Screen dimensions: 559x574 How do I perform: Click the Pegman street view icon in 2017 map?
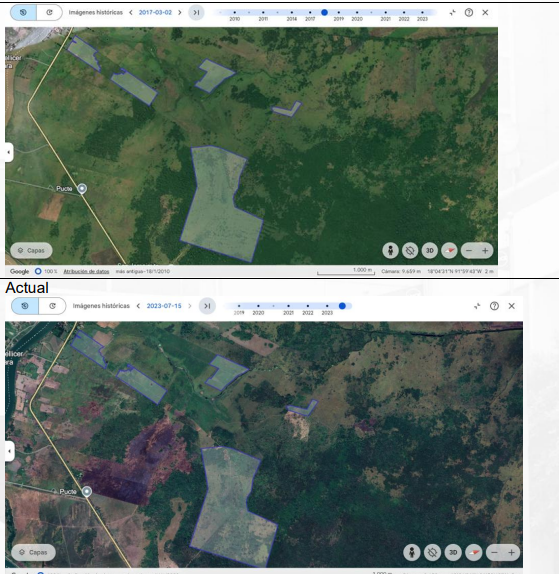[391, 251]
